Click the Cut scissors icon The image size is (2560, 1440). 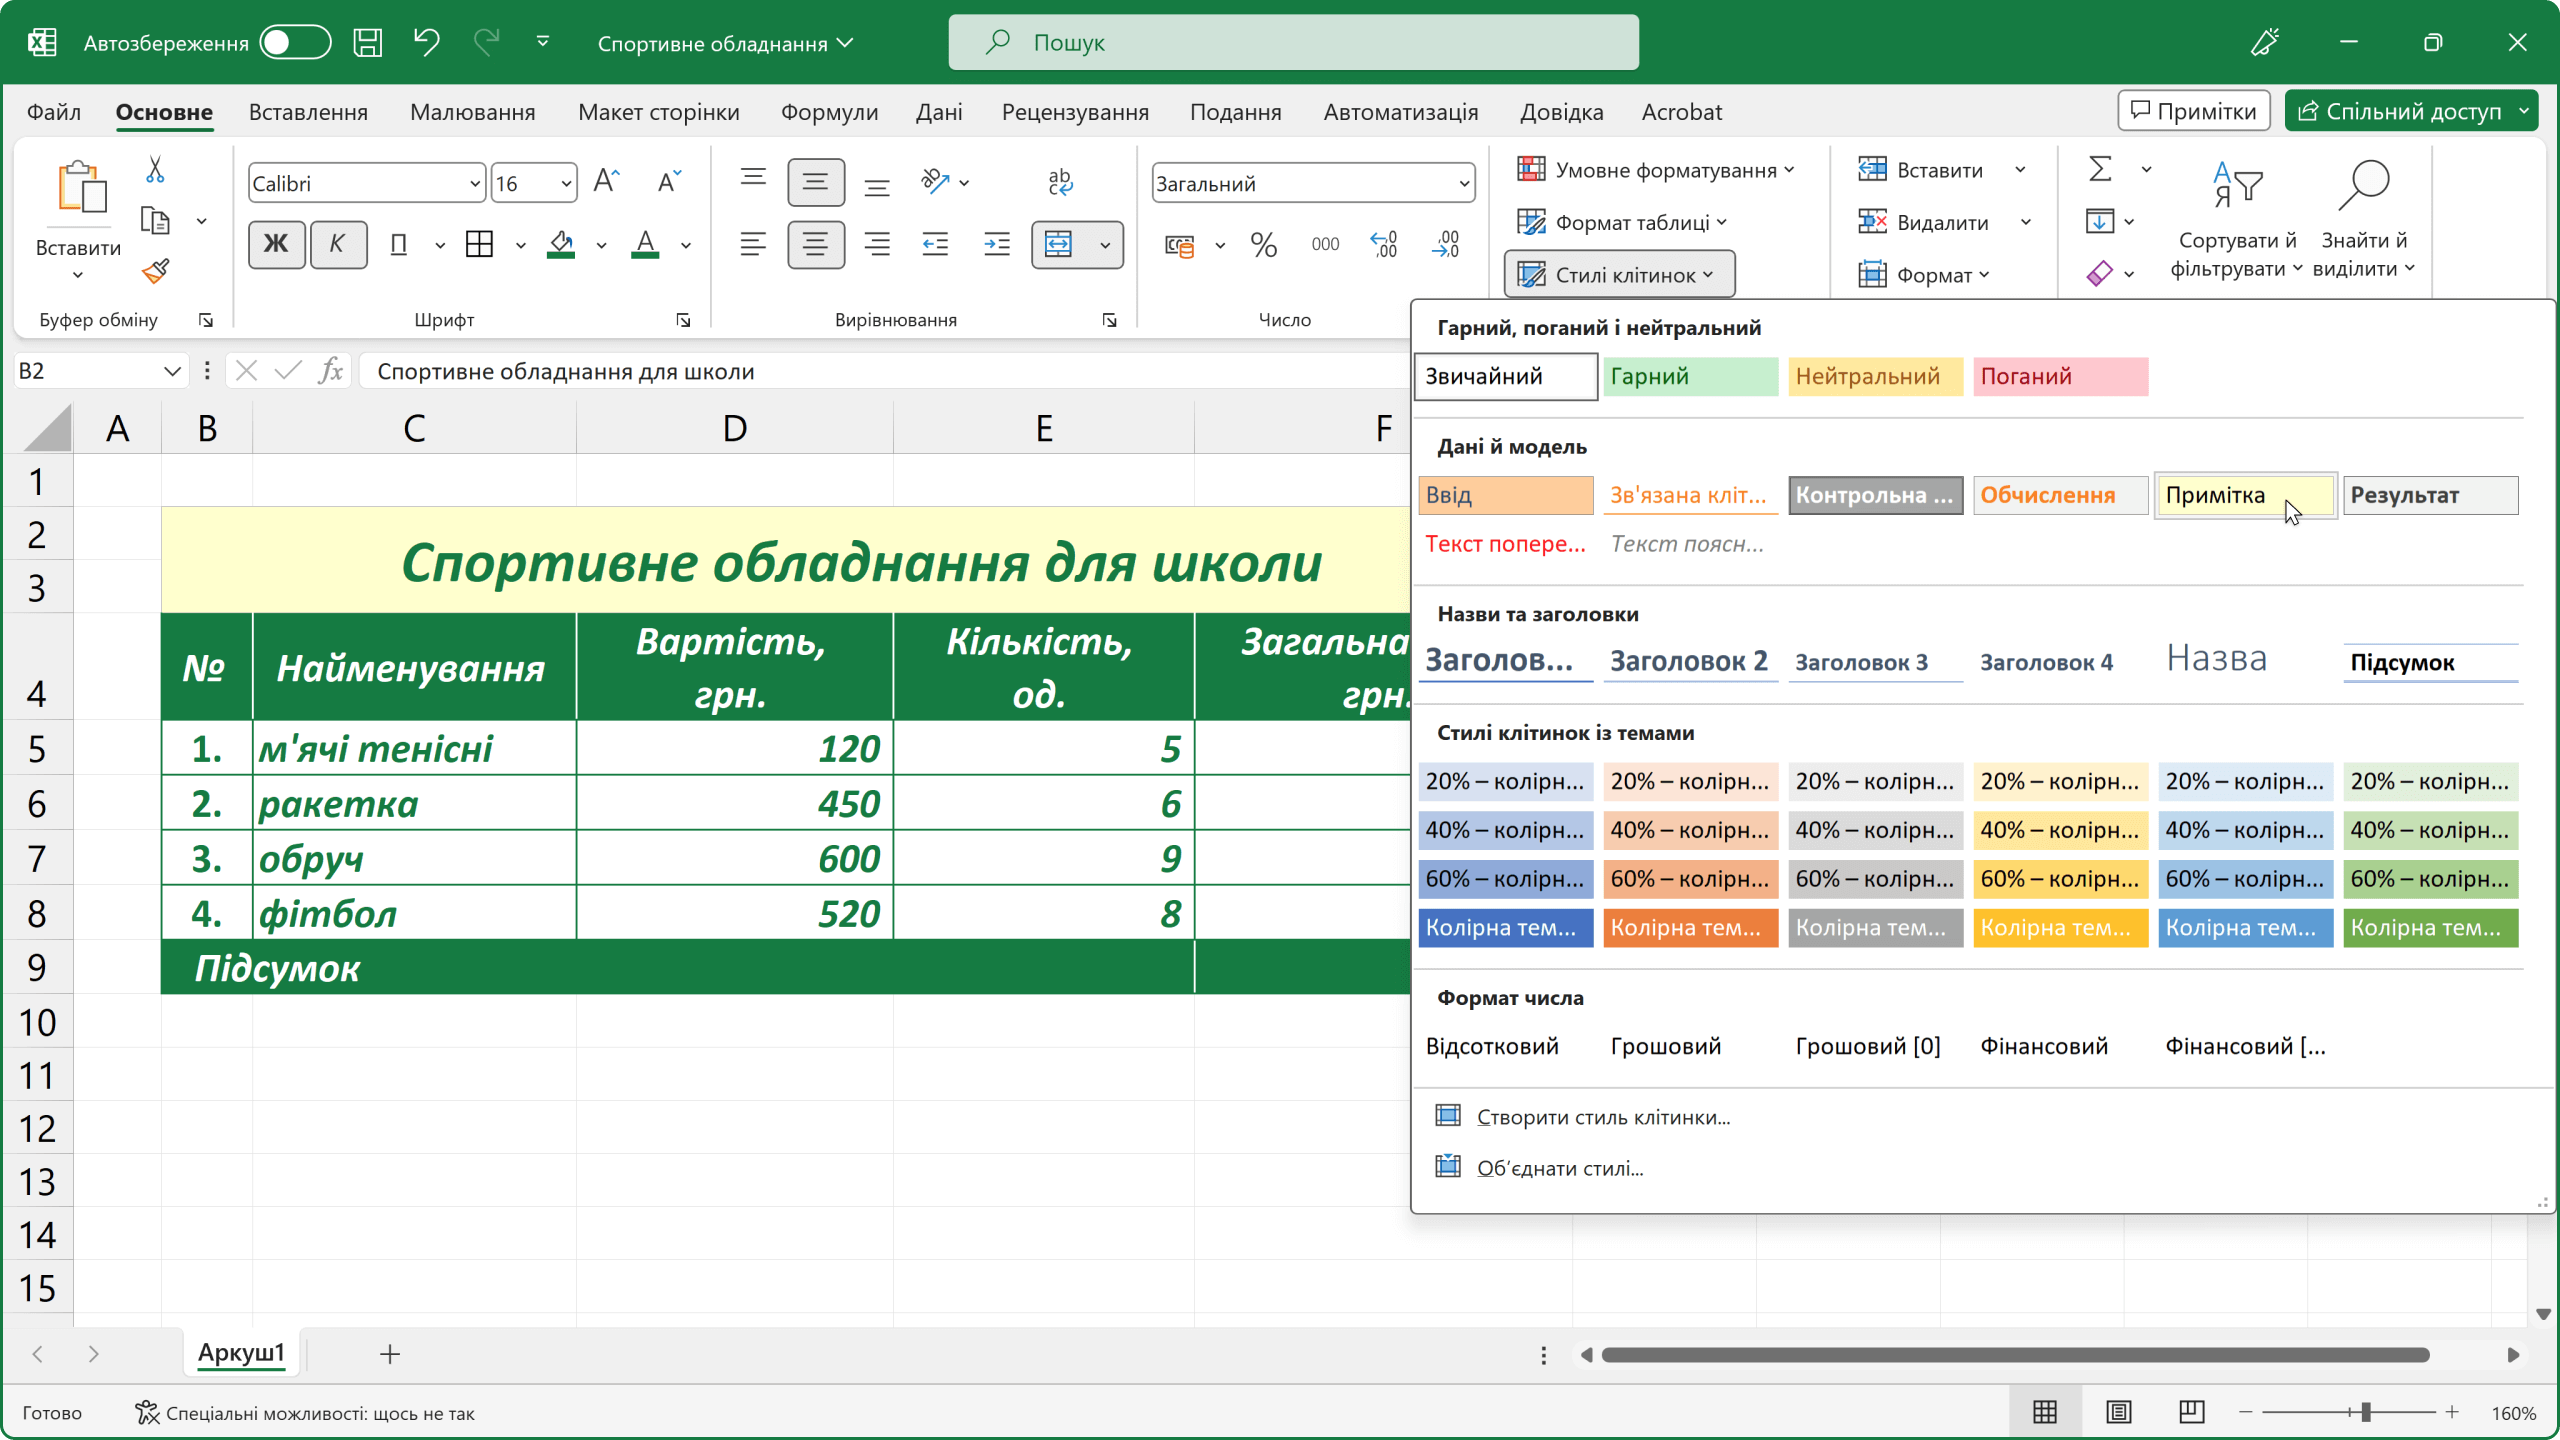click(155, 169)
